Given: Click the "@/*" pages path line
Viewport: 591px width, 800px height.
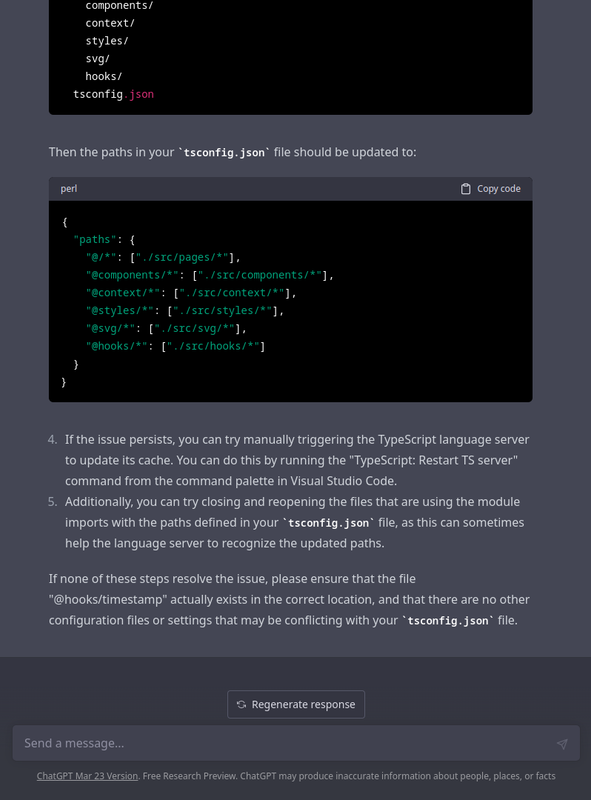Looking at the screenshot, I should 163,257.
